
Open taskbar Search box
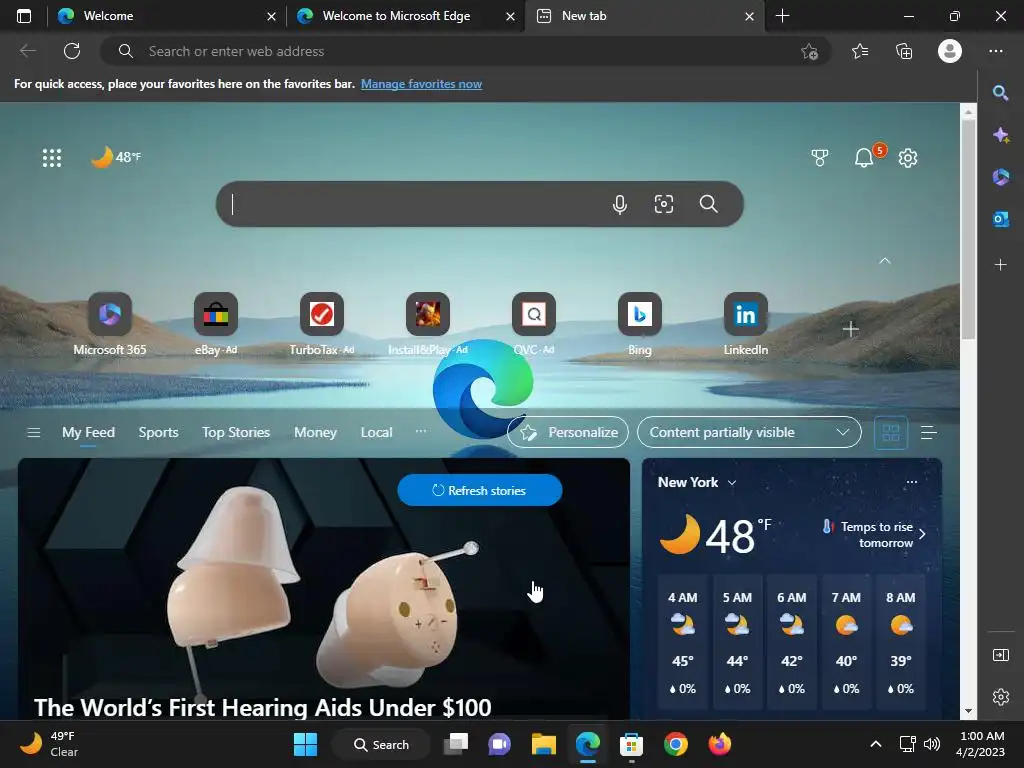tap(381, 744)
